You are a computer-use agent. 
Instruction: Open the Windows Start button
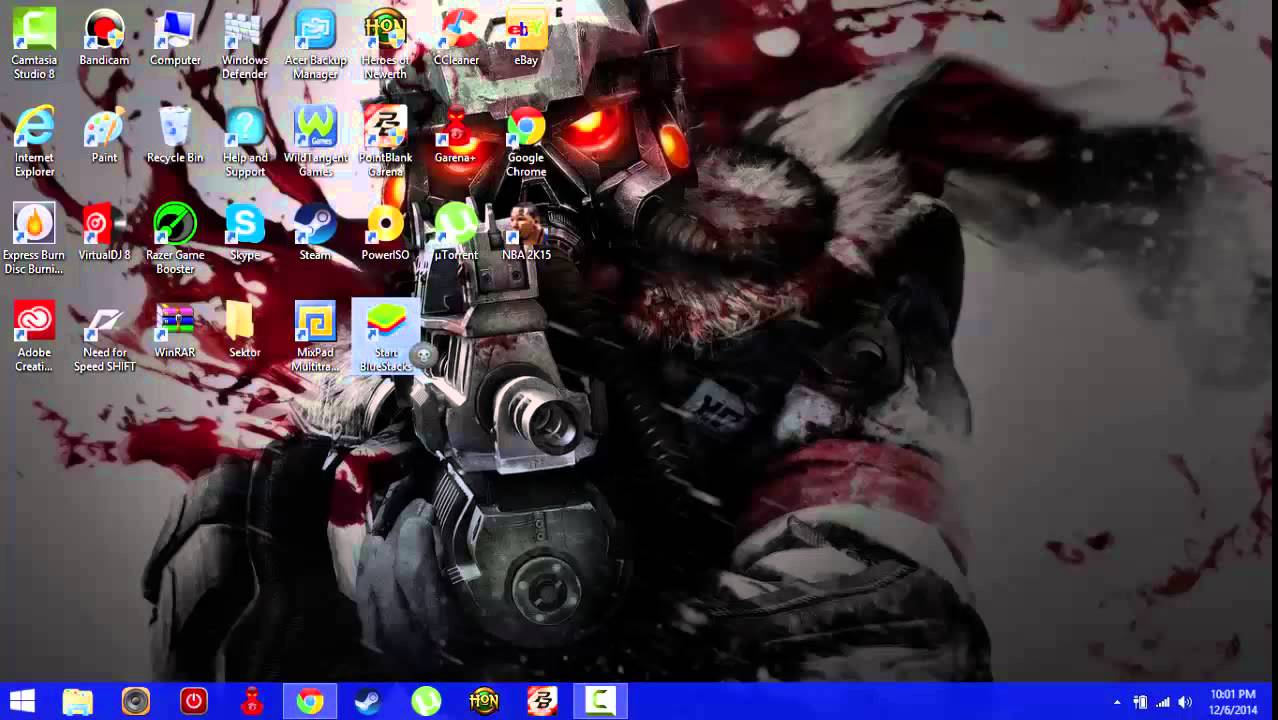pyautogui.click(x=22, y=701)
